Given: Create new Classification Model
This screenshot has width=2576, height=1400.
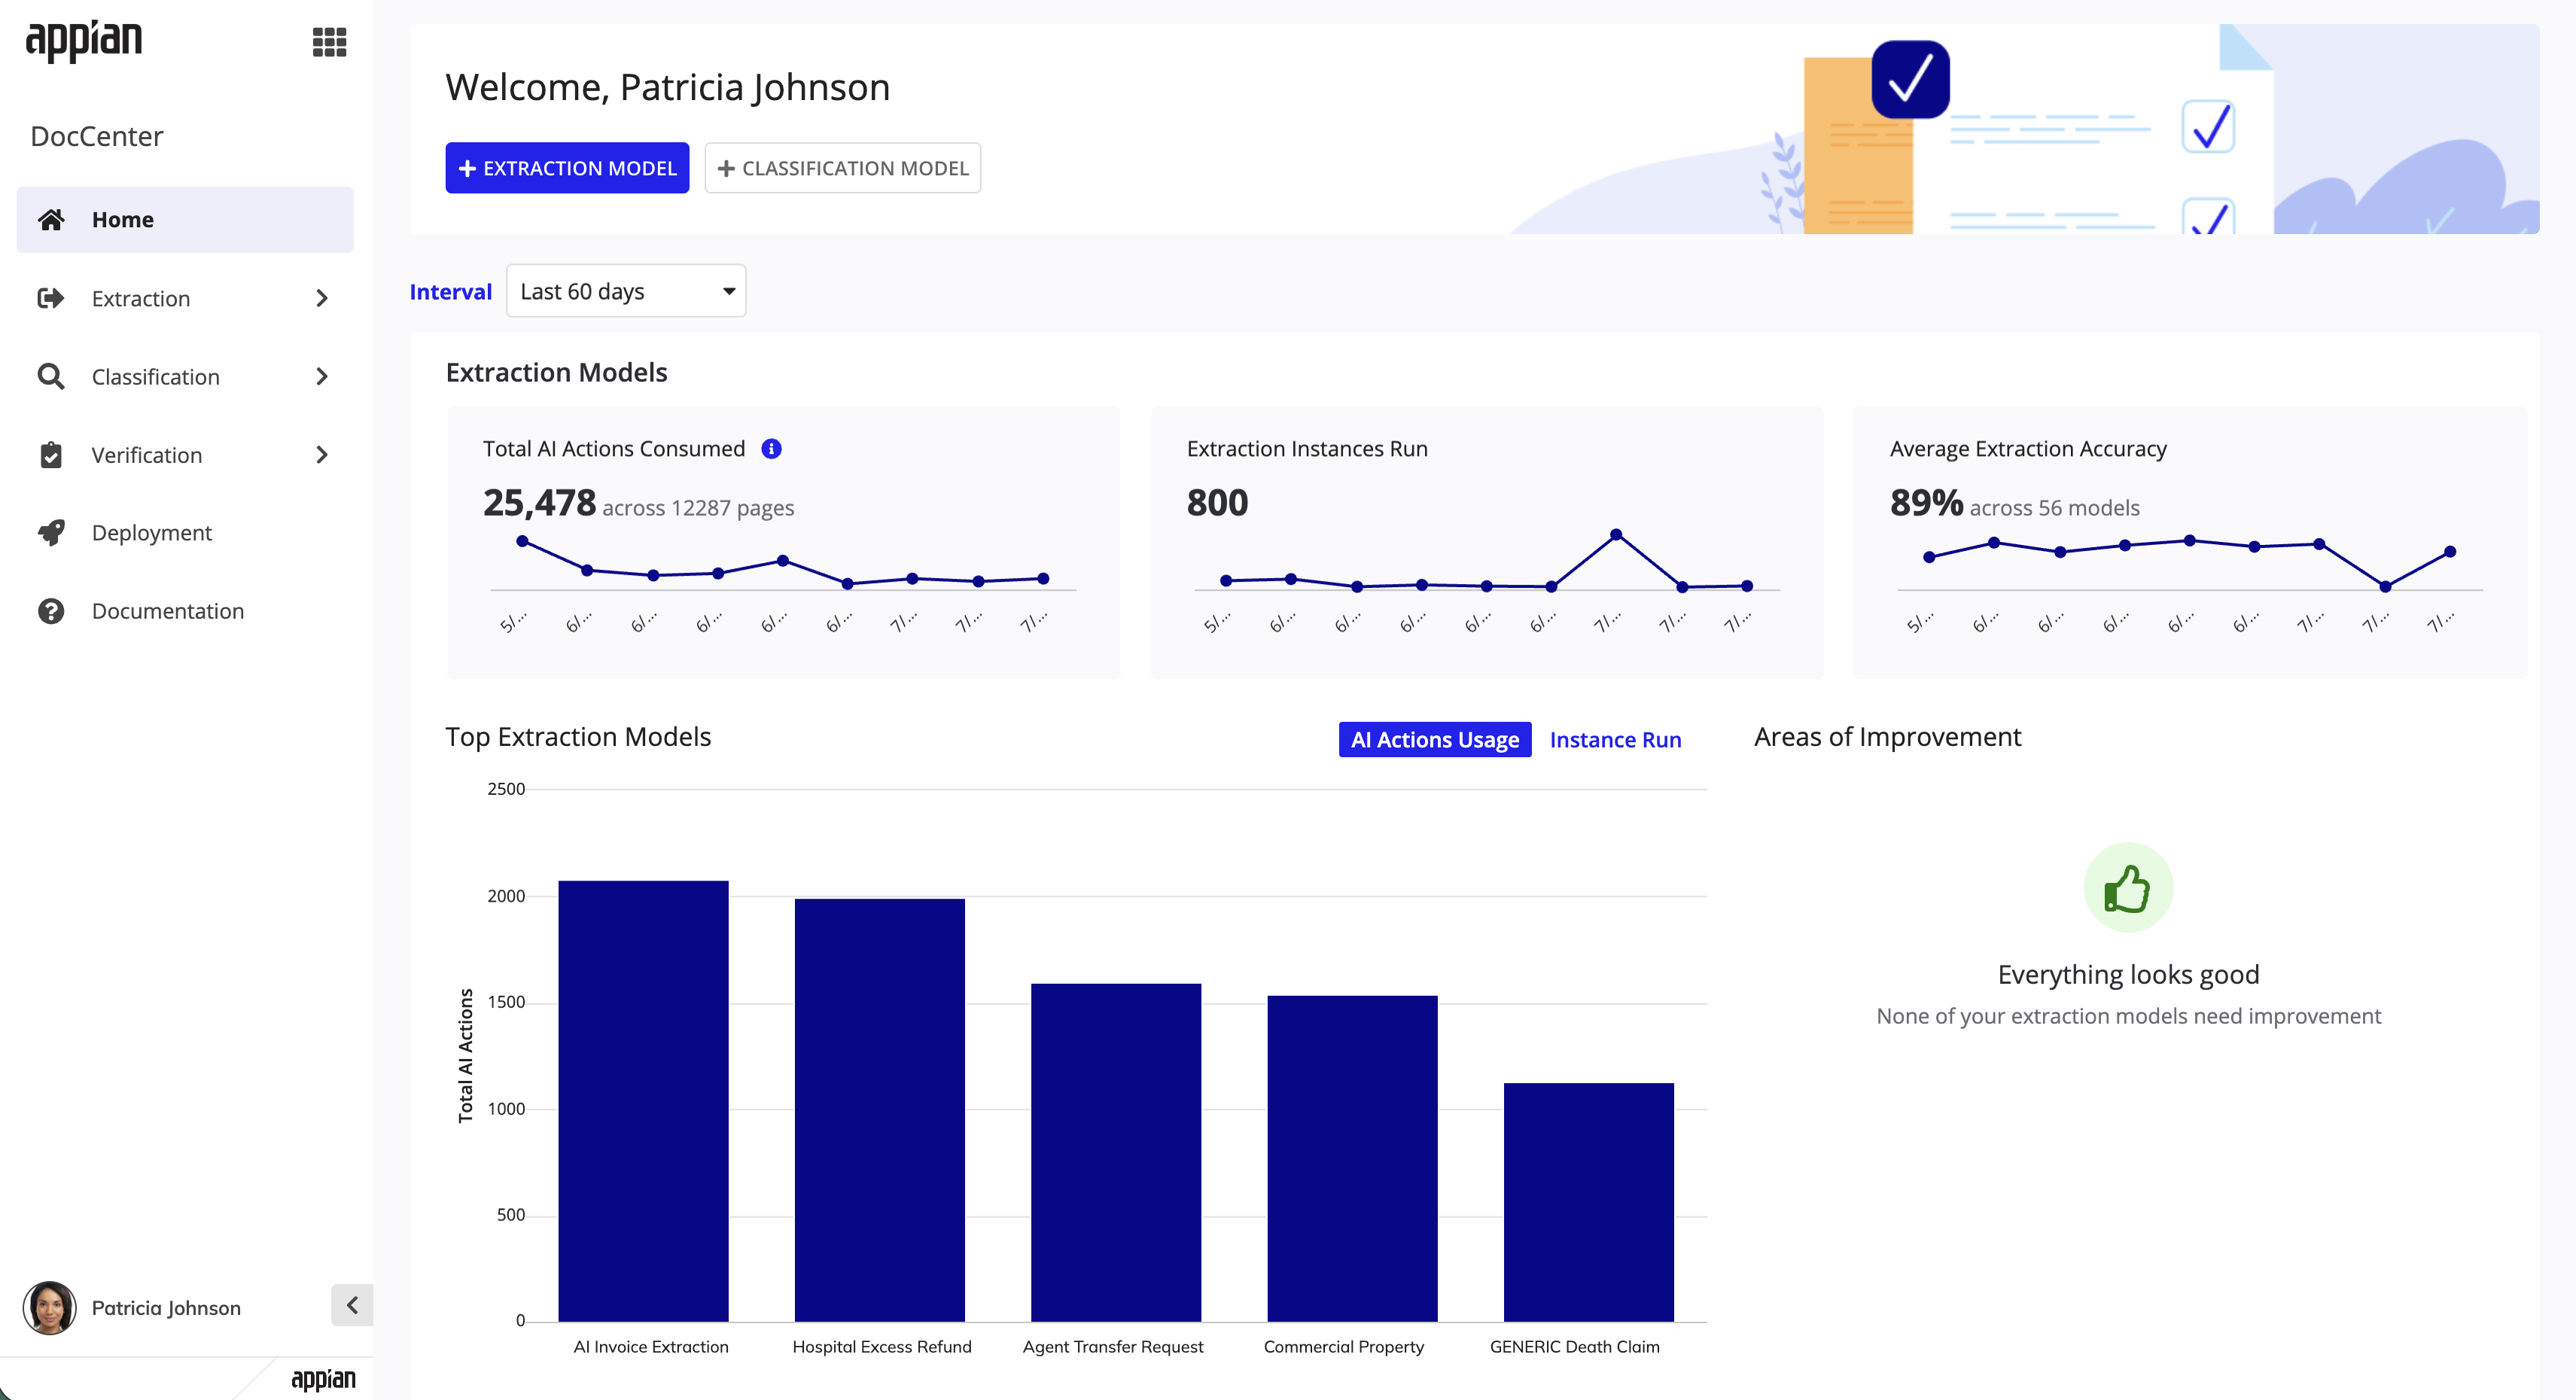Looking at the screenshot, I should point(842,168).
